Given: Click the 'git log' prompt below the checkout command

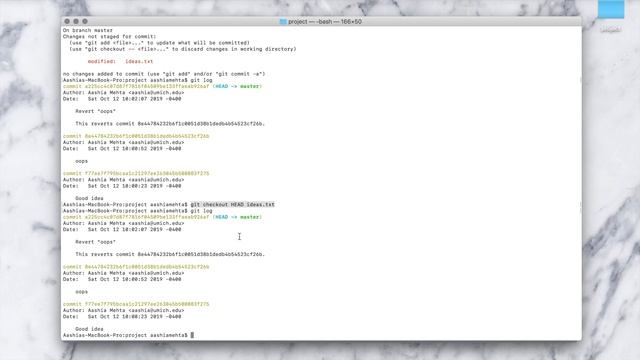Looking at the screenshot, I should click(x=138, y=211).
